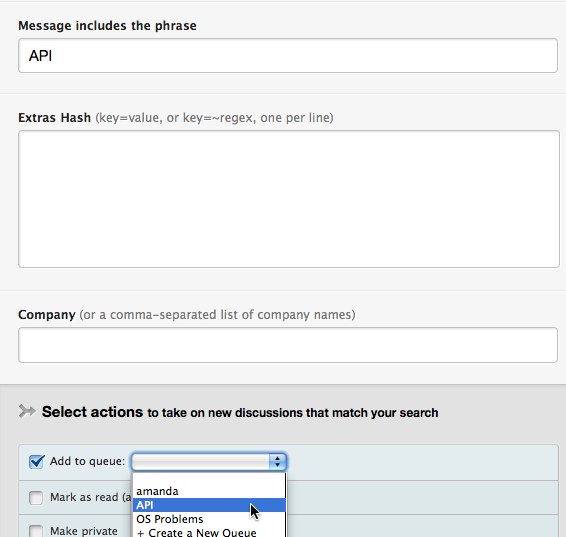Viewport: 566px width, 537px height.
Task: Uncheck the Add to queue checkbox
Action: coord(36,462)
